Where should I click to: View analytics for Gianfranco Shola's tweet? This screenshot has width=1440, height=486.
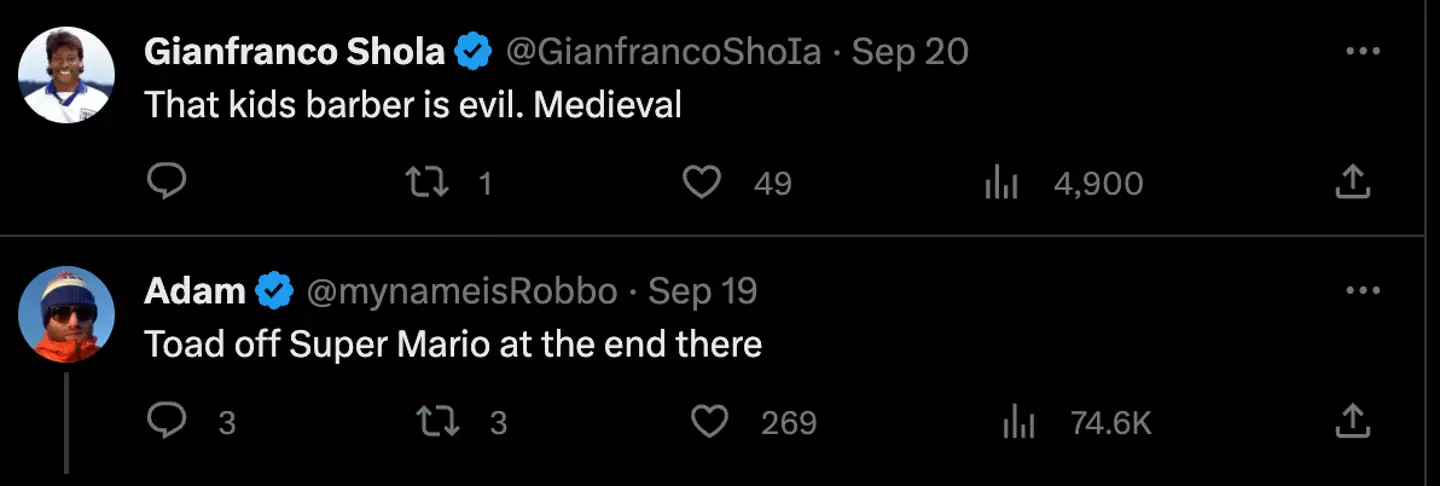(1001, 183)
